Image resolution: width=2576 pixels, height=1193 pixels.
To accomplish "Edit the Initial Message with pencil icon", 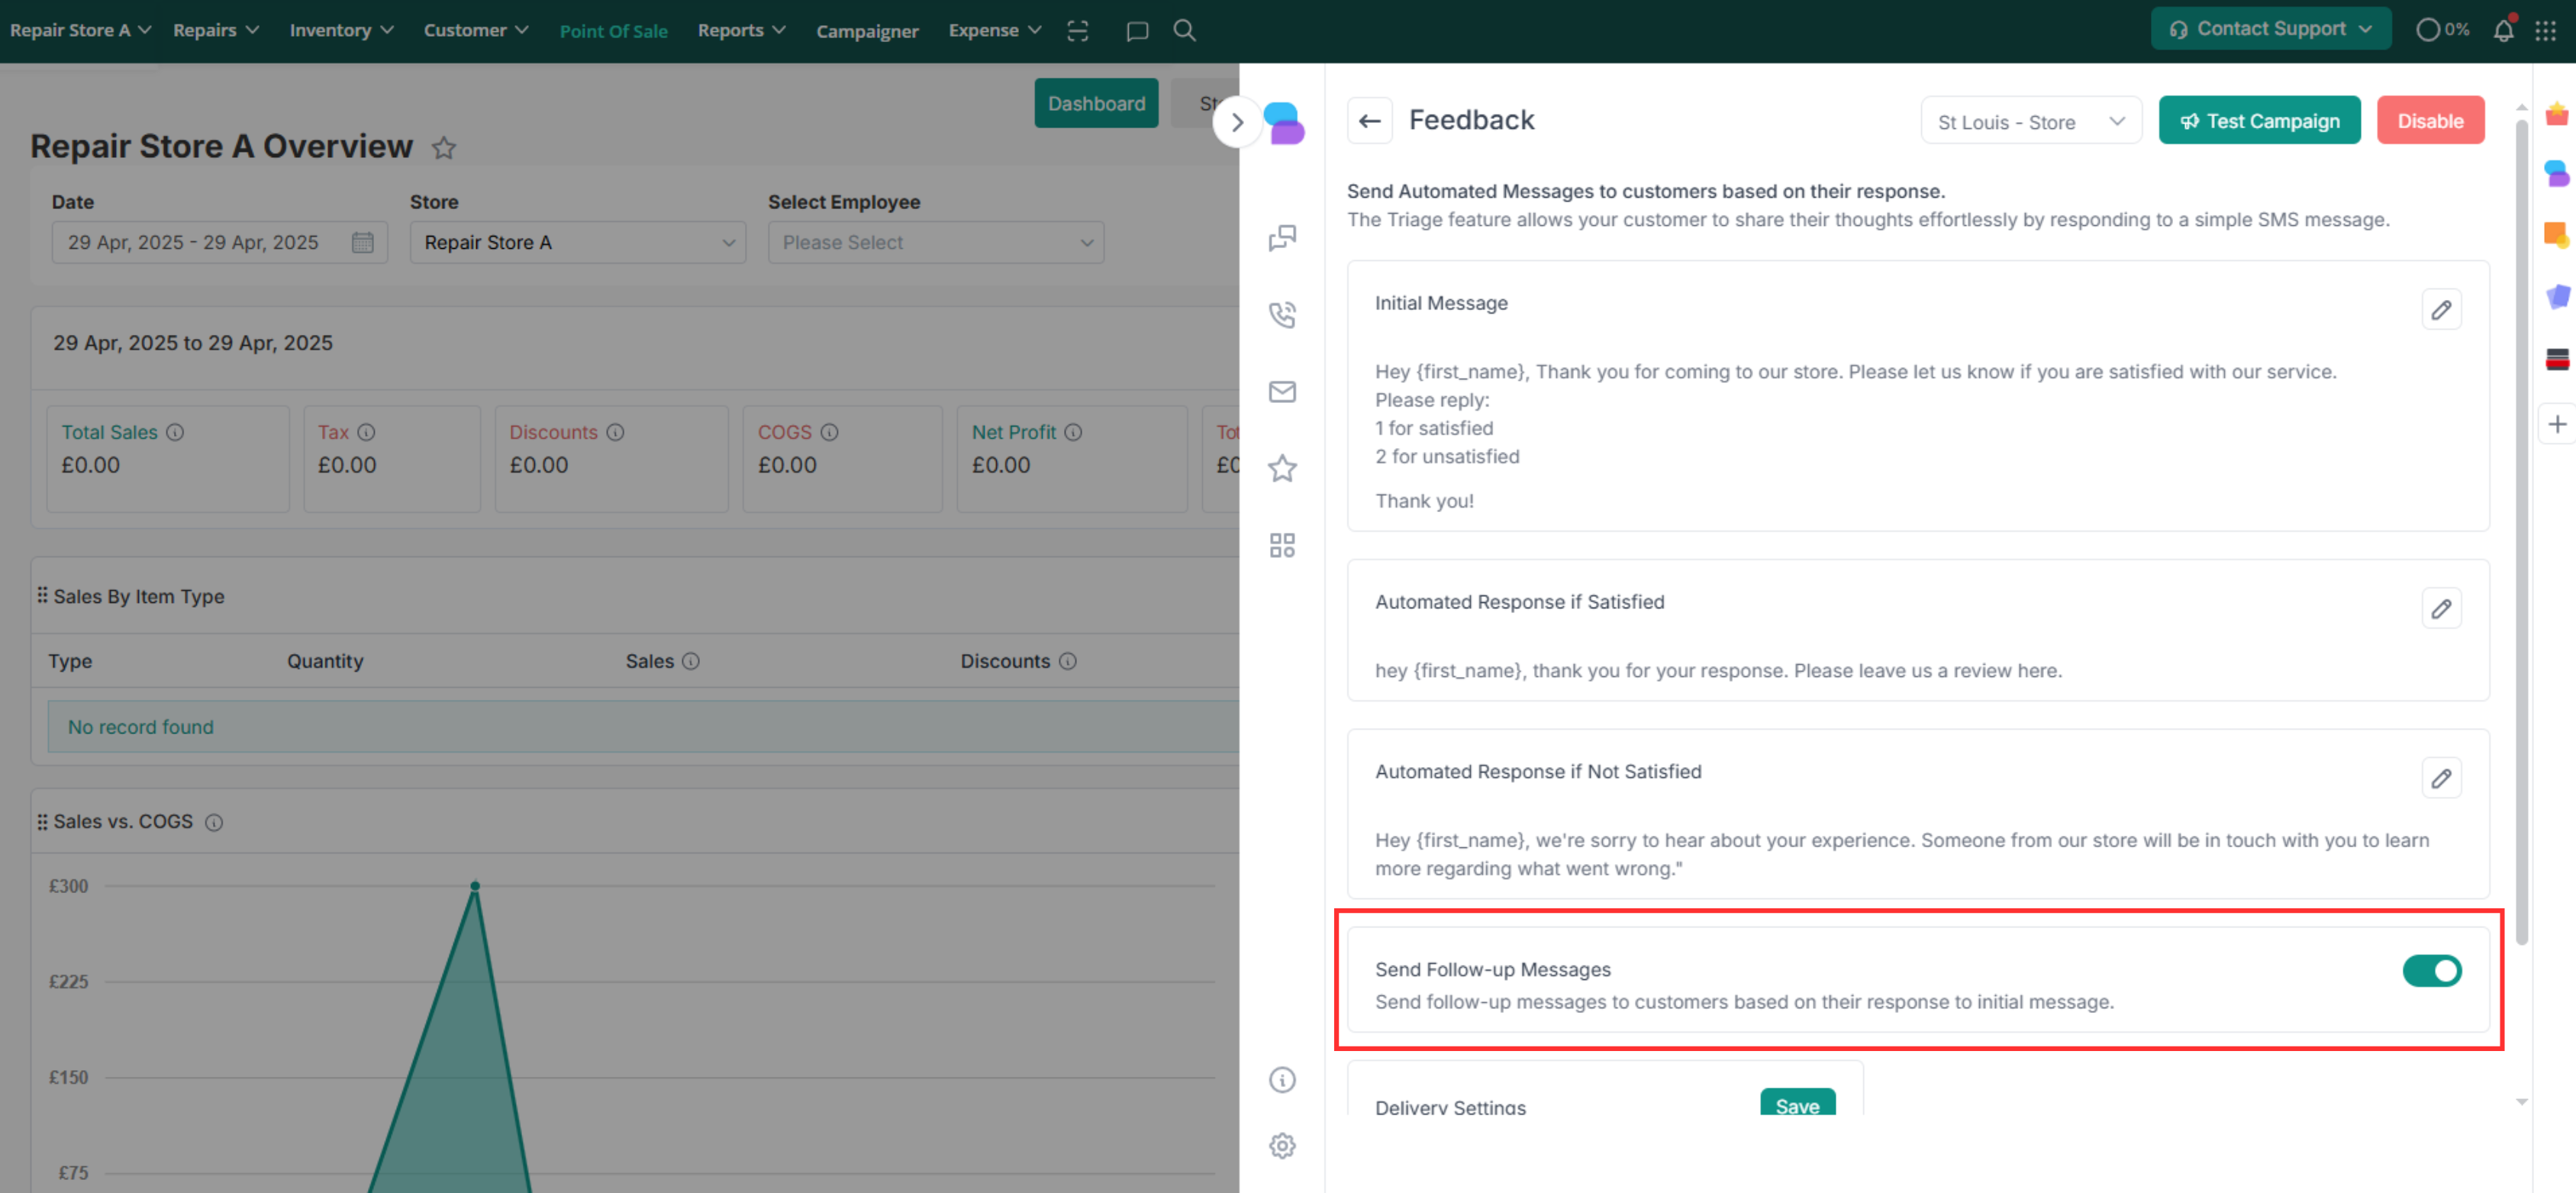I will click(2440, 310).
